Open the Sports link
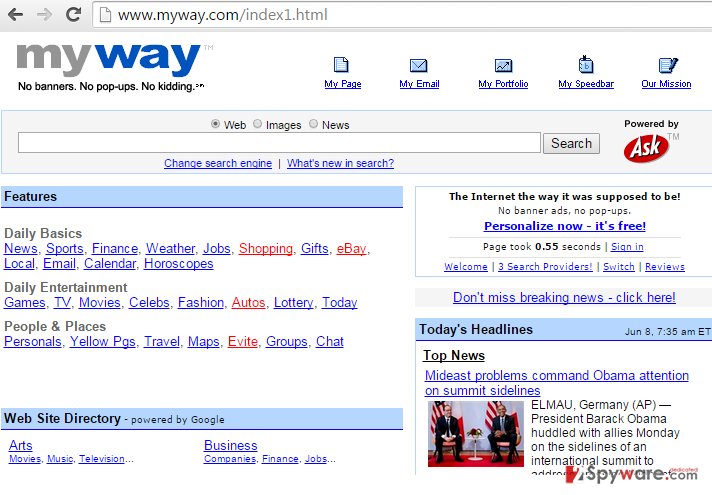The height and width of the screenshot is (495, 712). (x=65, y=249)
